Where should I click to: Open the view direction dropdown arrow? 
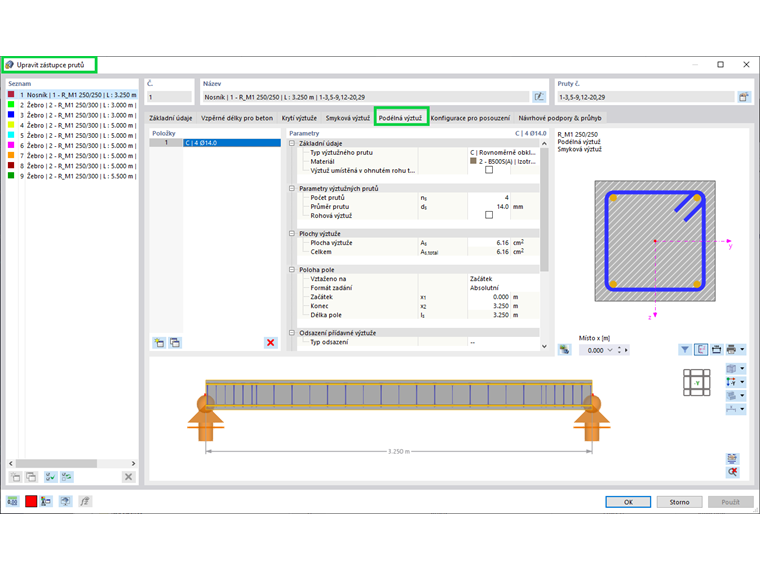742,382
